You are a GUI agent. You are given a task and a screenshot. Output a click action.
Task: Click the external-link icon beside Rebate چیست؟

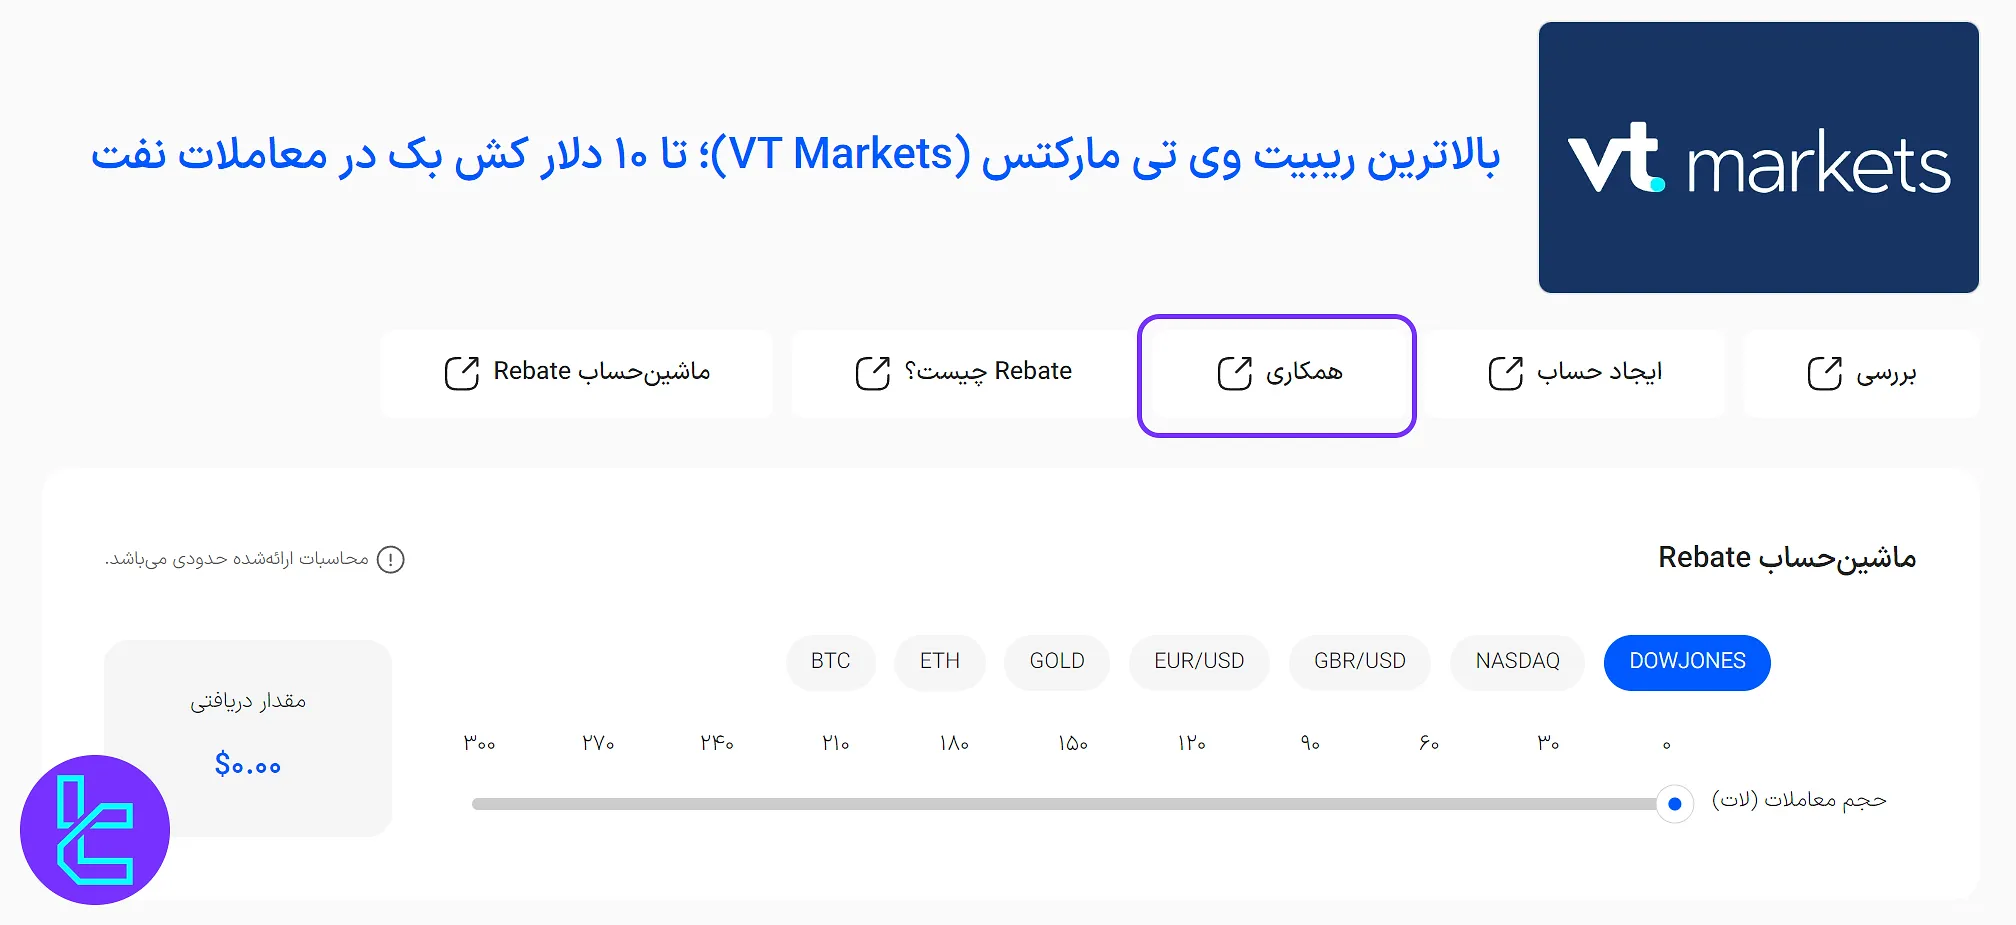pyautogui.click(x=872, y=372)
